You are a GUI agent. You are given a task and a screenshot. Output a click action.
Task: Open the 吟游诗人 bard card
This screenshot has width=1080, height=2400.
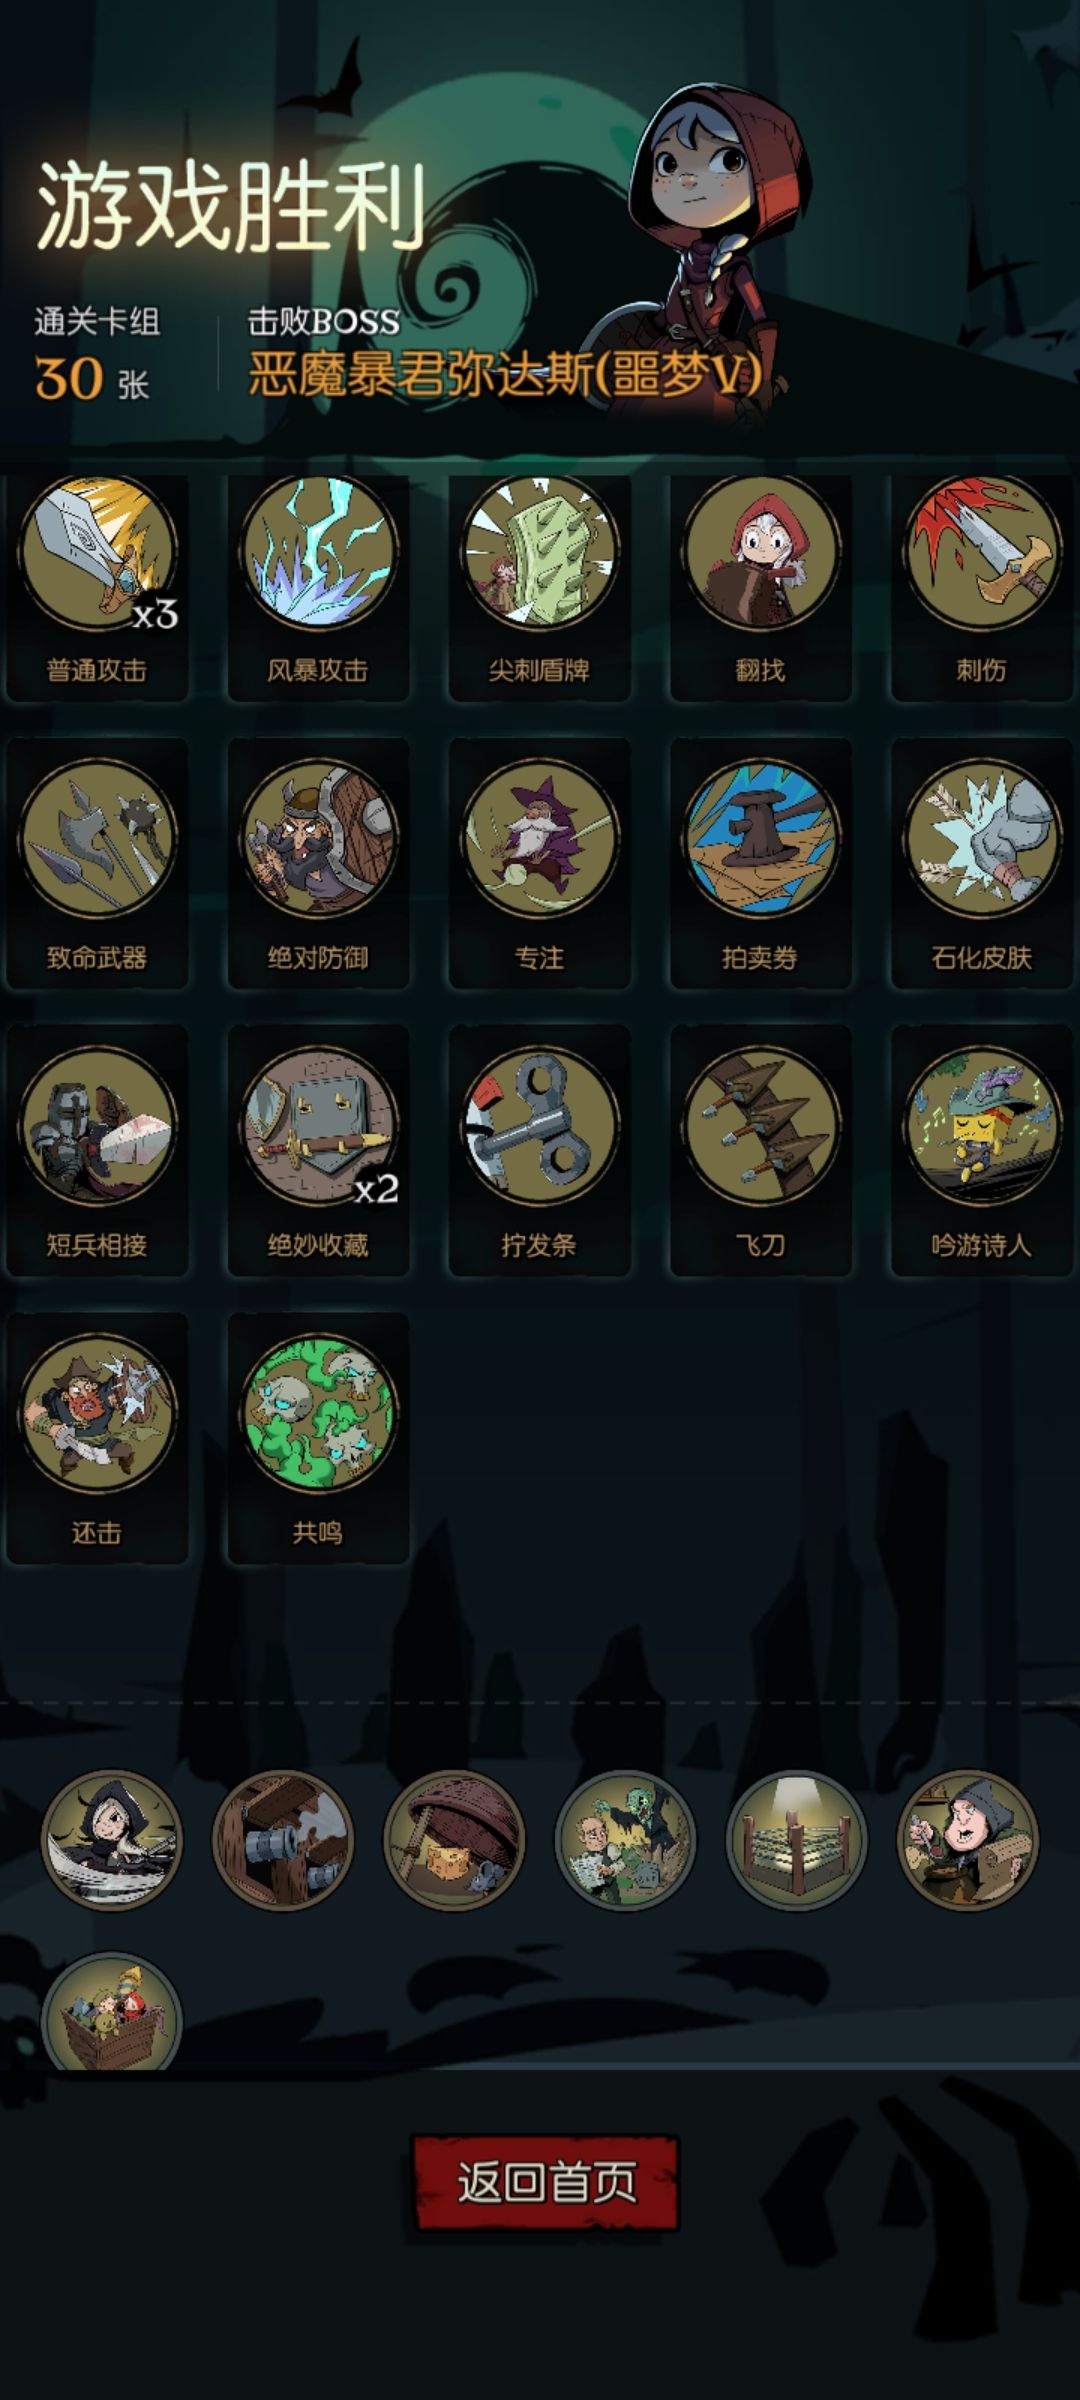981,1150
